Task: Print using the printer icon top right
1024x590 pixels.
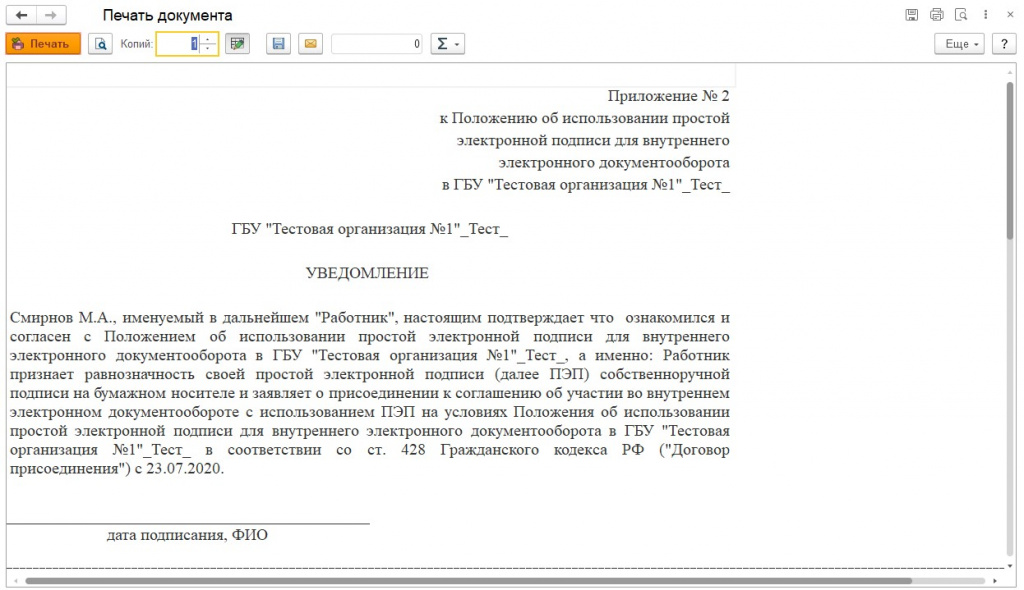Action: click(937, 14)
